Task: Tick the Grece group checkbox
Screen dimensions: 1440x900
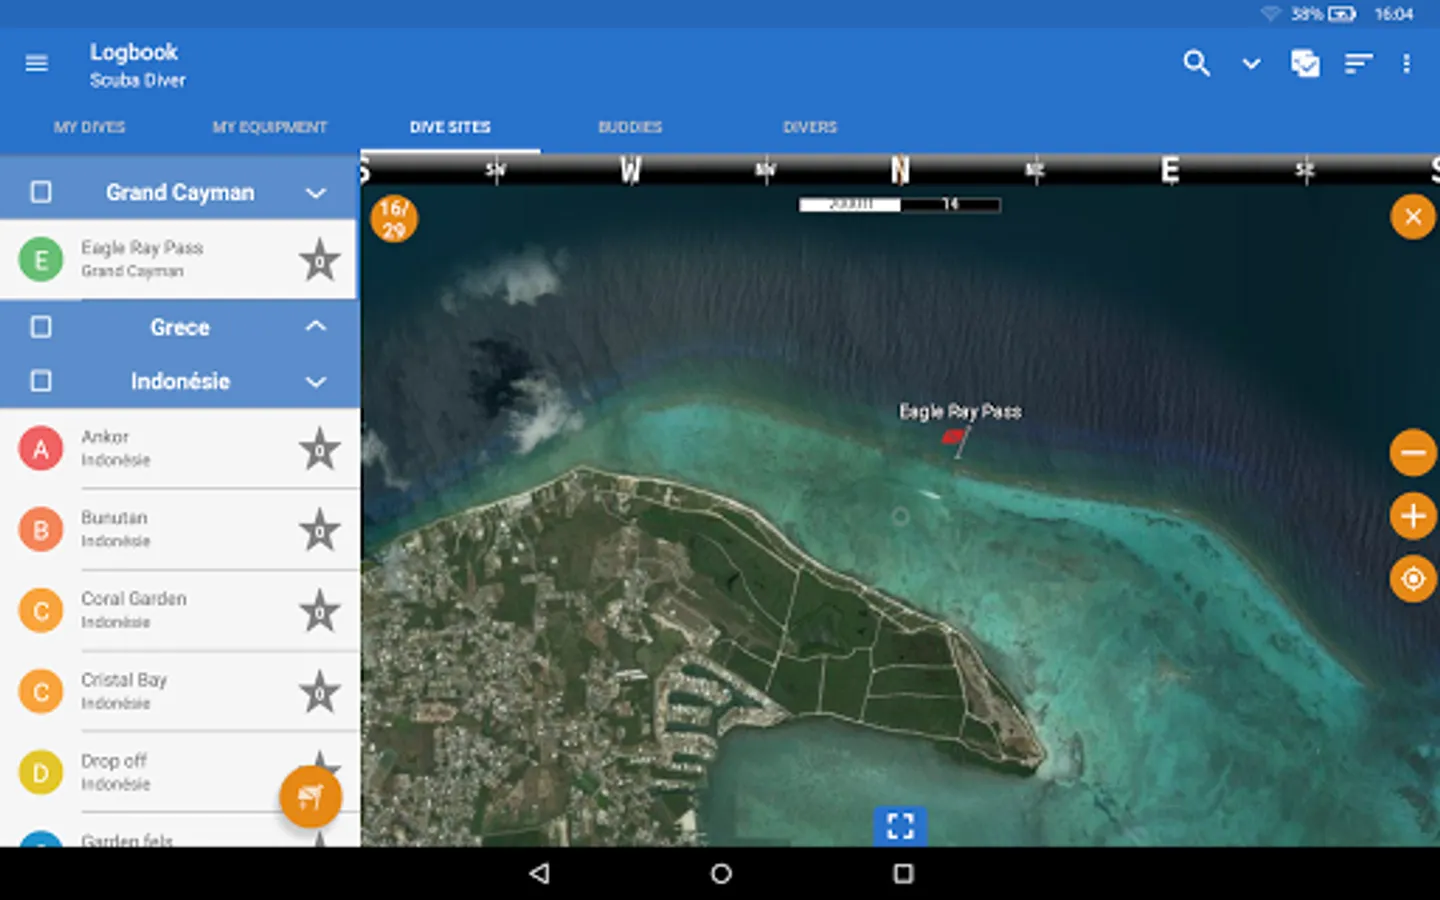Action: coord(41,327)
